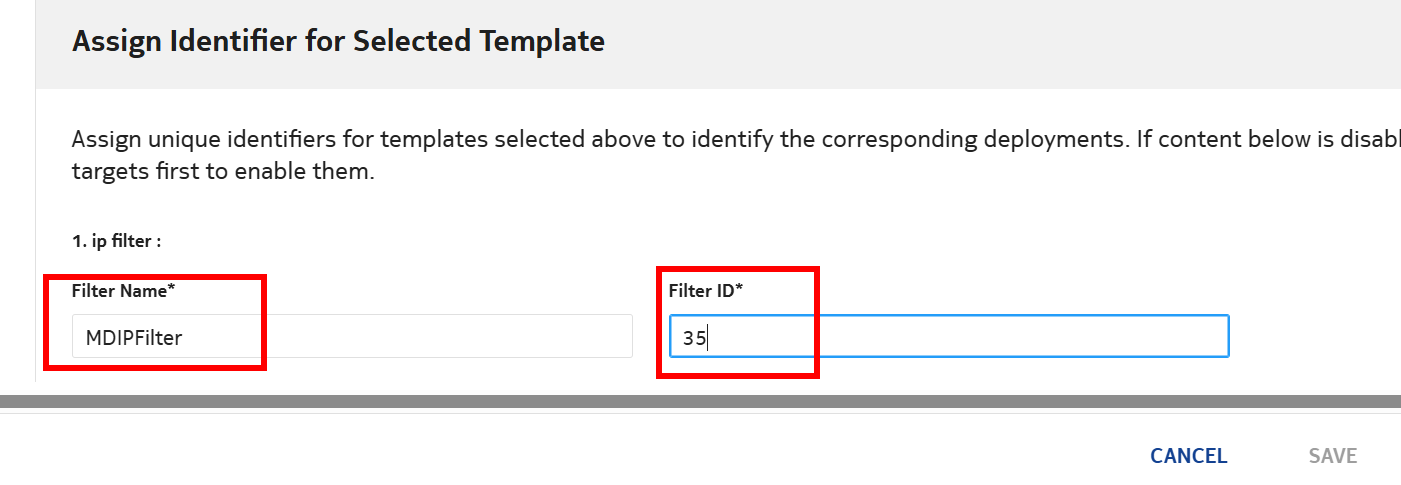Click the SAVE button
This screenshot has height=485, width=1401.
[1332, 456]
